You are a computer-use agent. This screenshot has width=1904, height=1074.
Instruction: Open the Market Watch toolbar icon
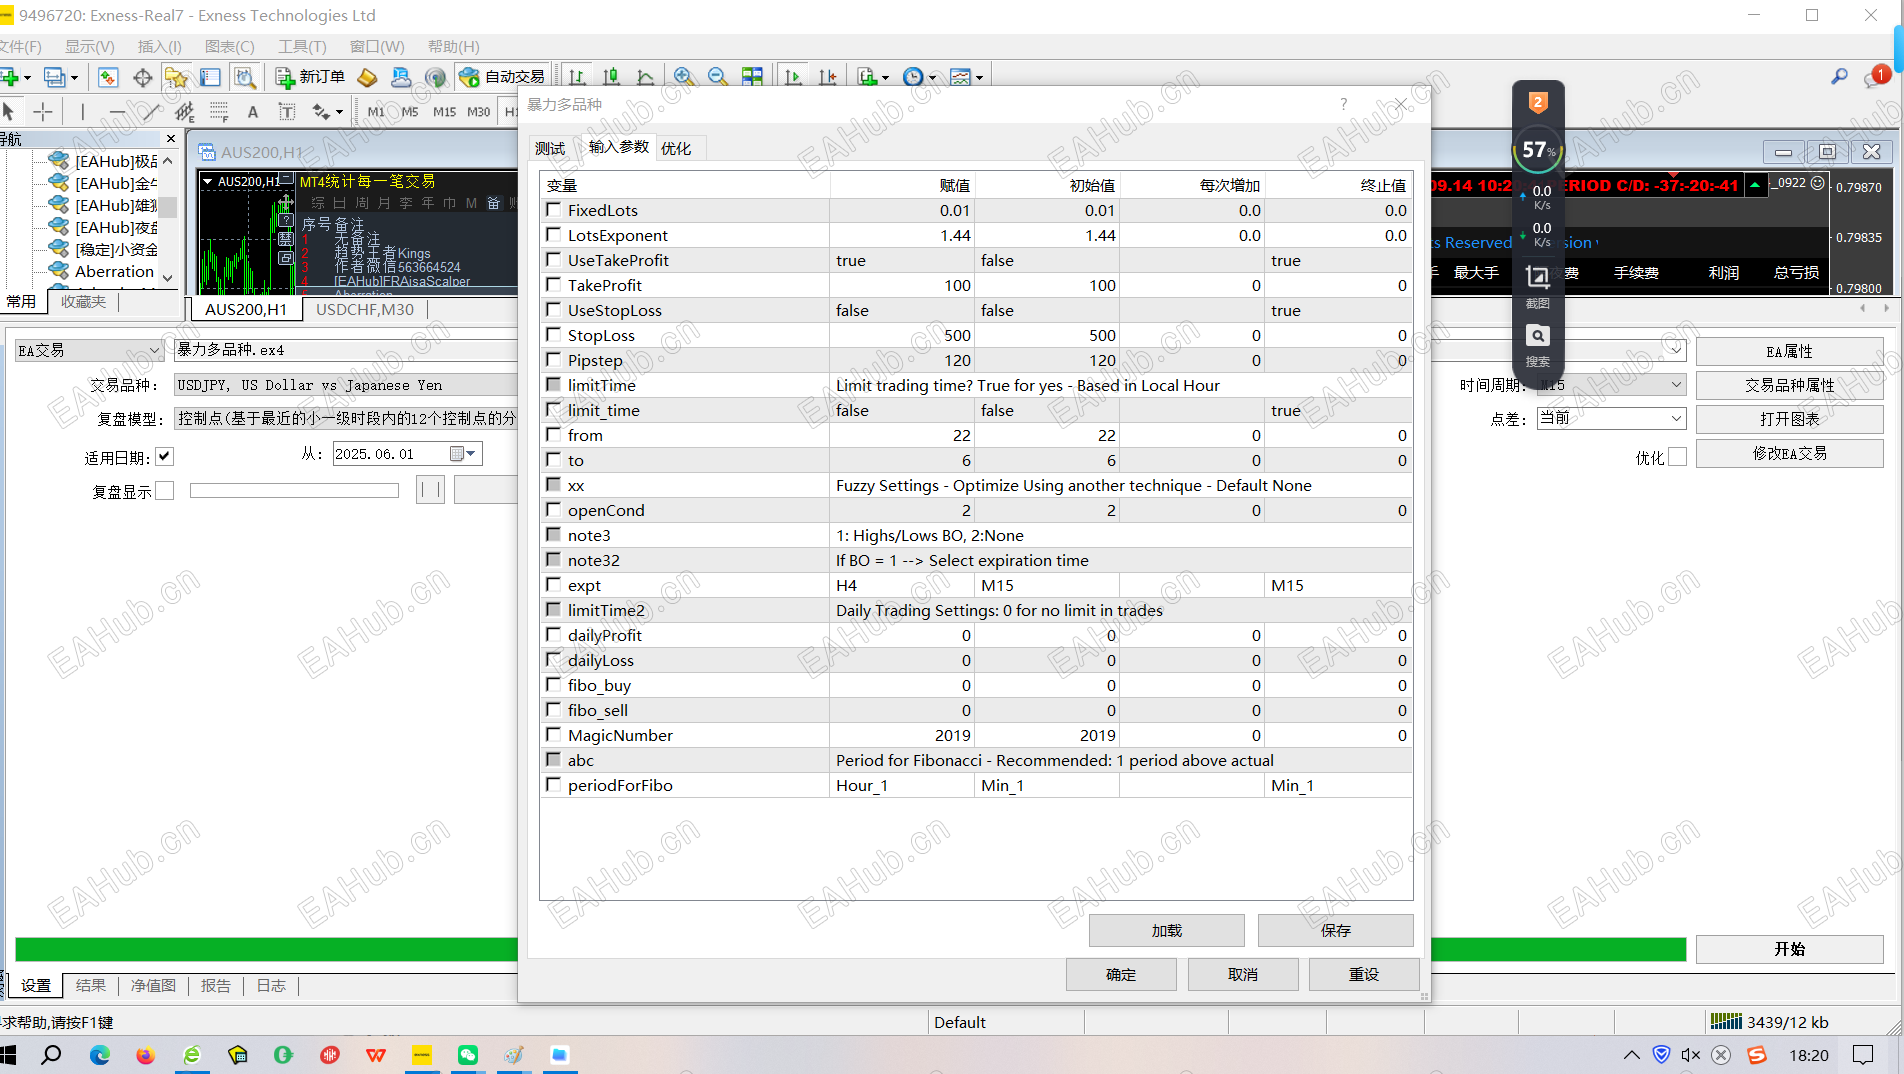coord(108,77)
